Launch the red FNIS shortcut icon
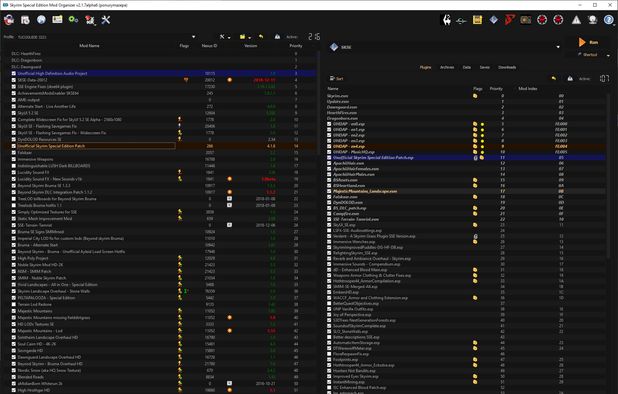 click(510, 20)
